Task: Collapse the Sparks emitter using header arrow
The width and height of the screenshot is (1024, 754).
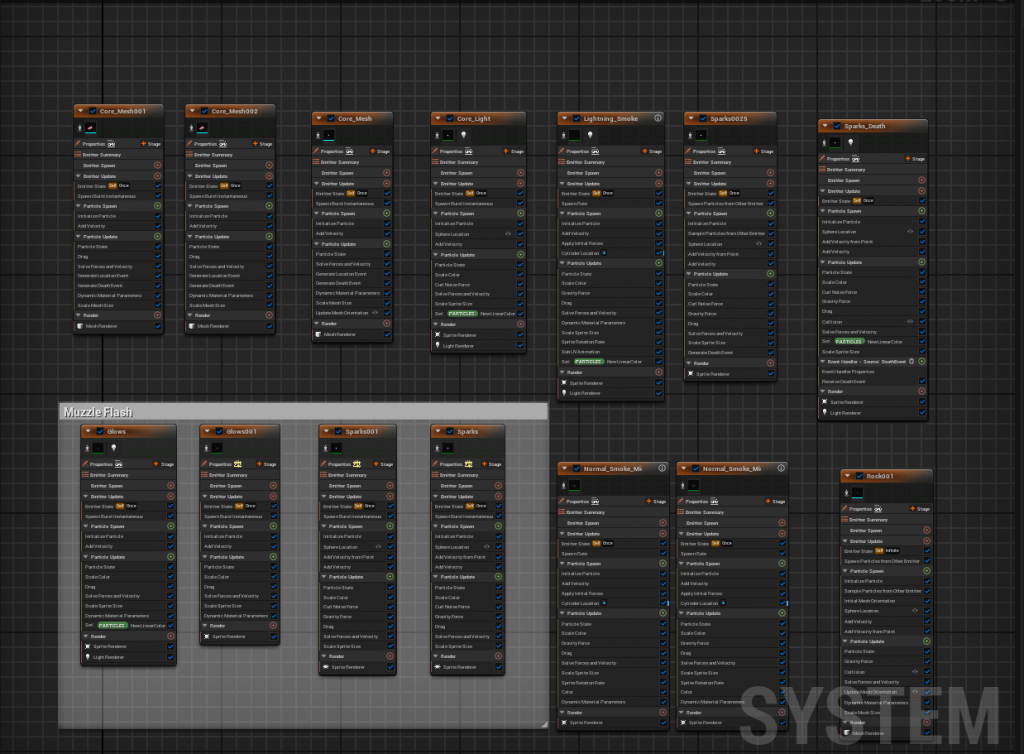Action: click(x=436, y=432)
